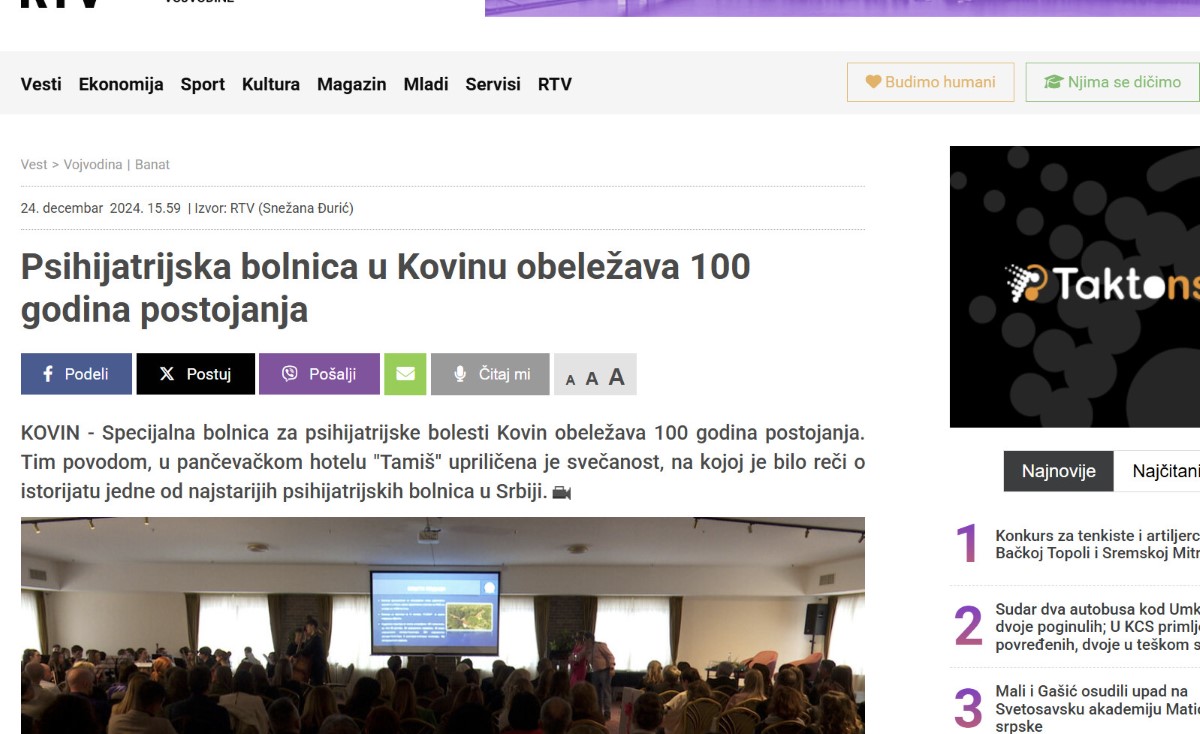Select the smallest font size A
Image resolution: width=1200 pixels, height=734 pixels.
[571, 379]
